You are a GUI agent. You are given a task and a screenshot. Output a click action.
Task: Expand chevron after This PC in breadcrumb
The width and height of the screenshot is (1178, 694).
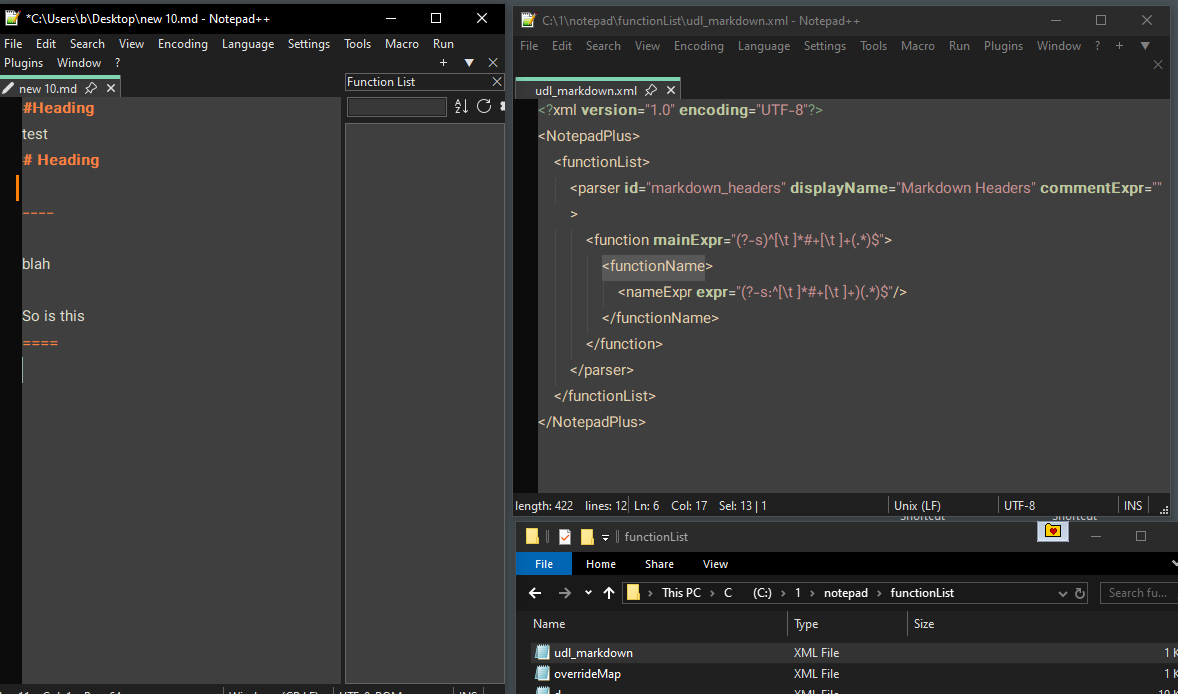coord(712,593)
